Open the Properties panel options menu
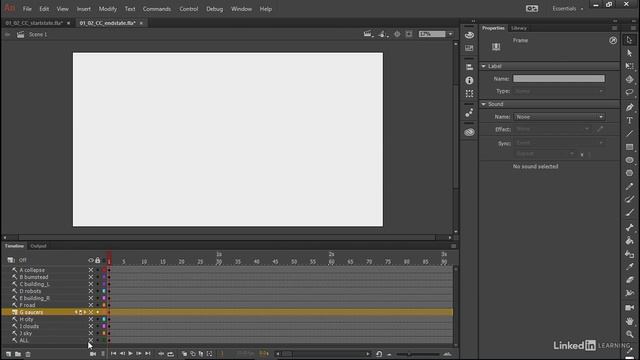The width and height of the screenshot is (640, 360). (614, 28)
